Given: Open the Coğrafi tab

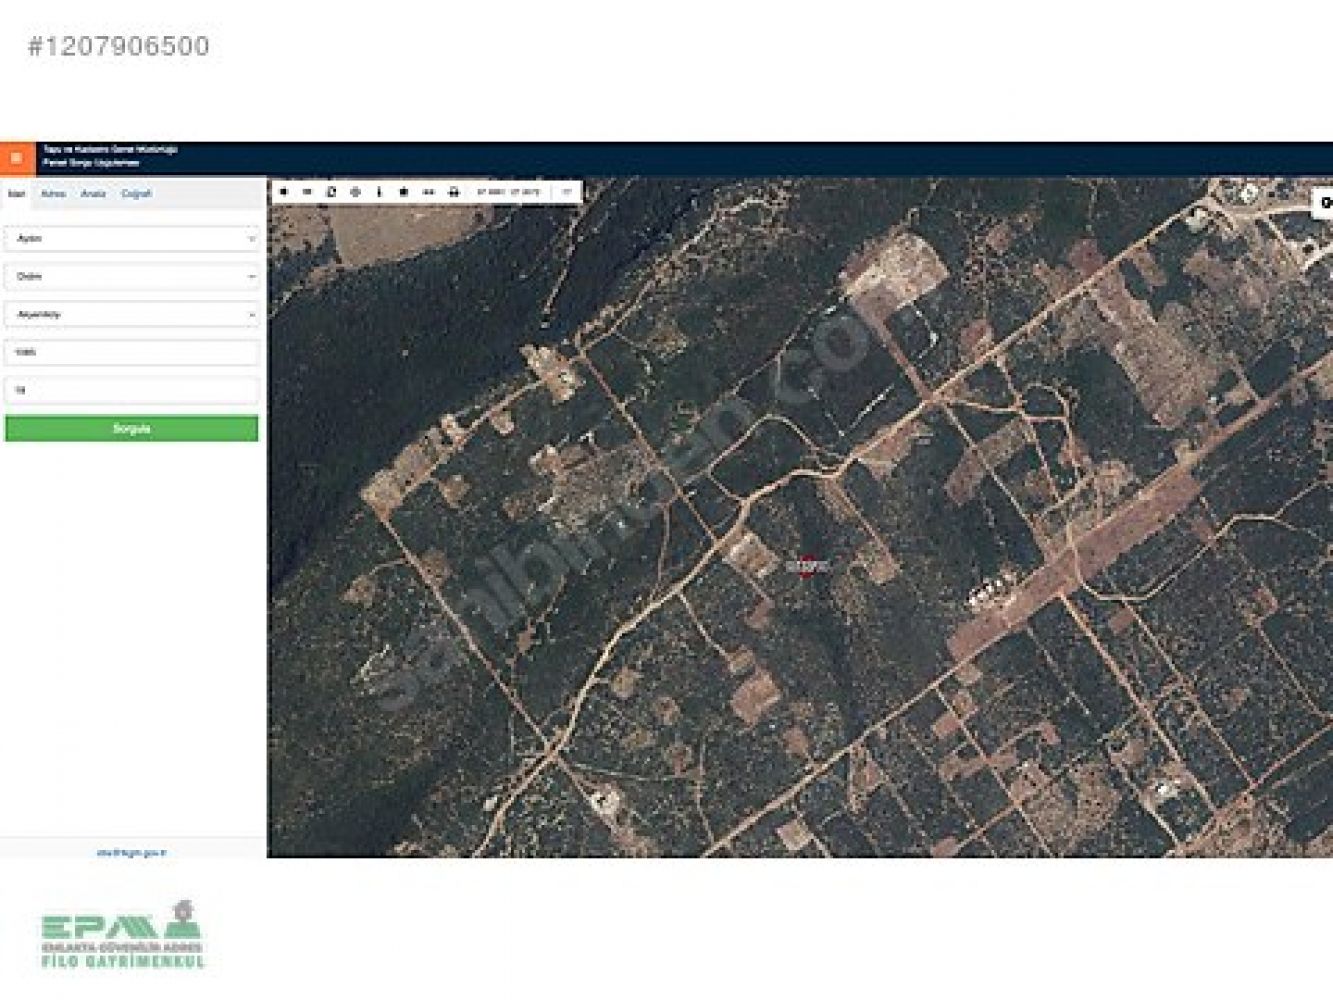Looking at the screenshot, I should click(x=136, y=194).
